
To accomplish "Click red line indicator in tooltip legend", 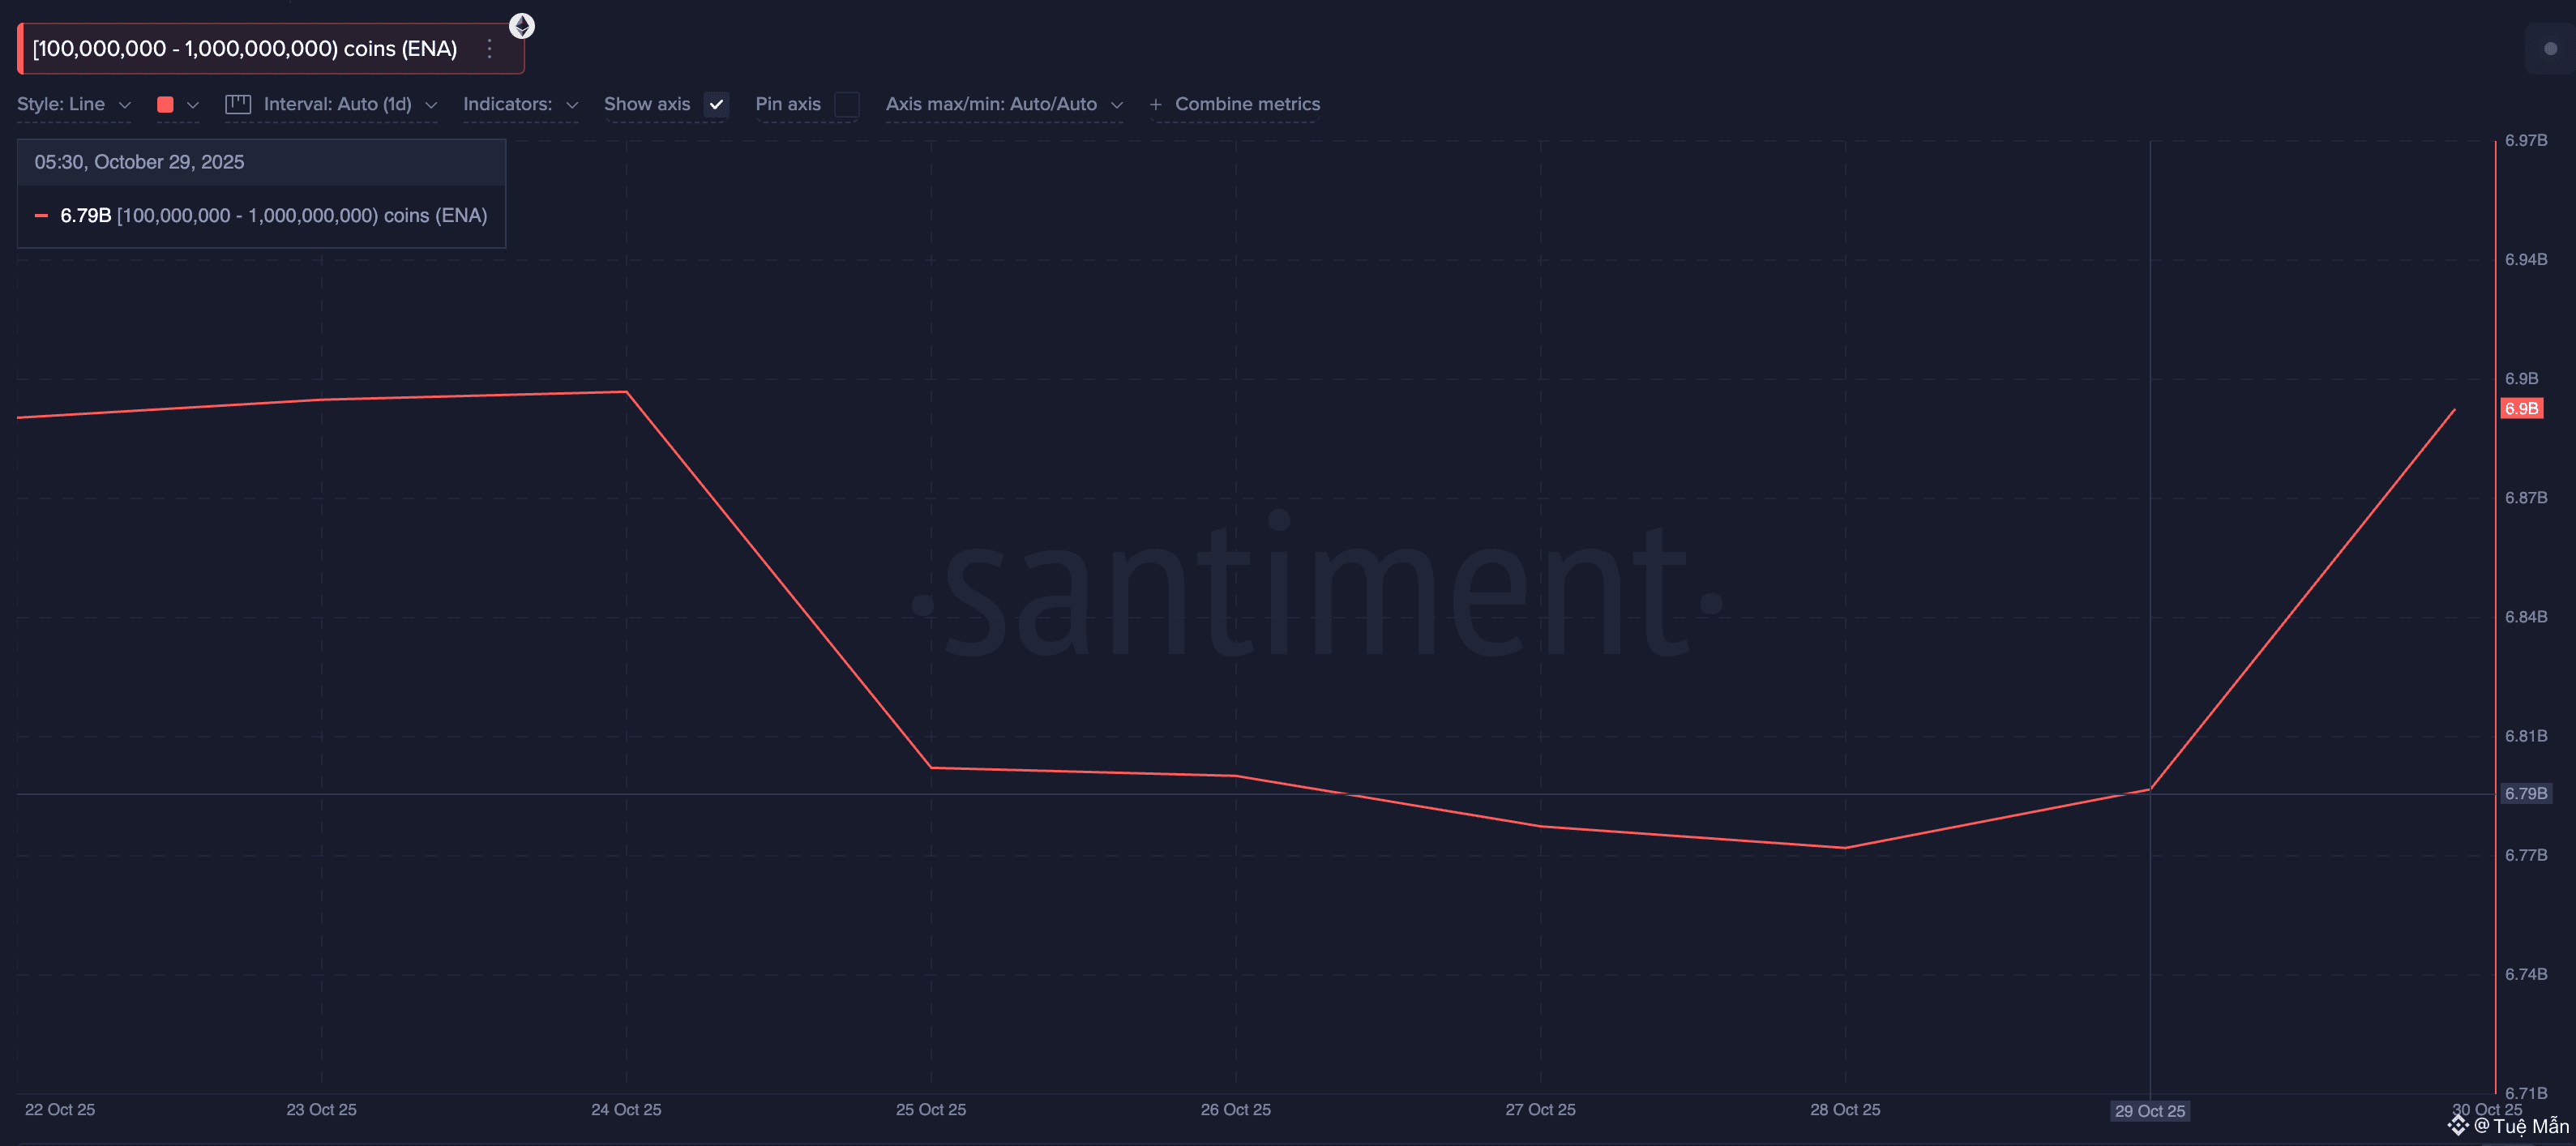I will click(42, 216).
